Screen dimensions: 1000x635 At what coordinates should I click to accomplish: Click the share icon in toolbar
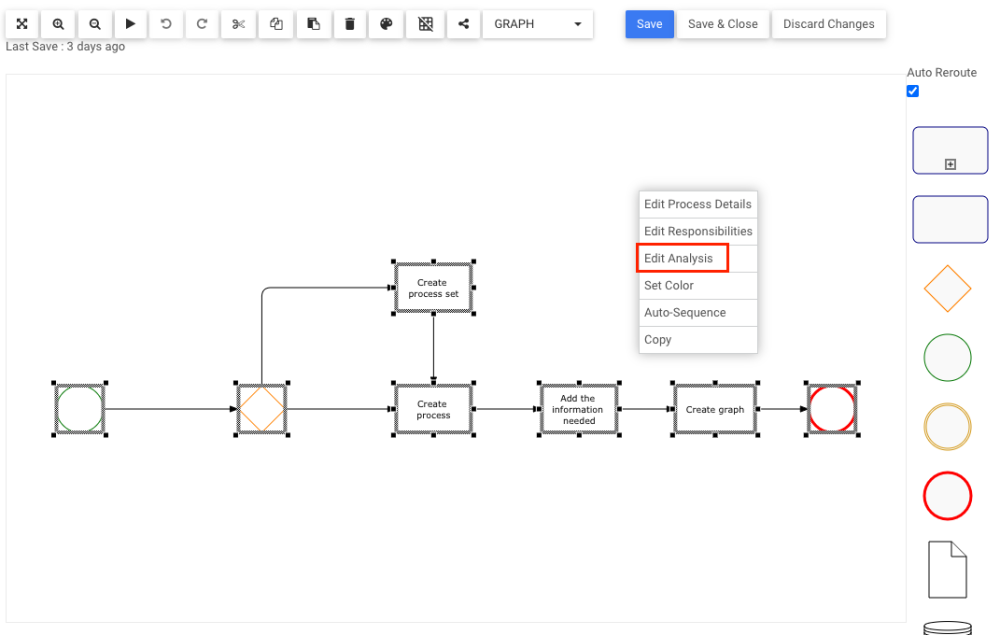(x=463, y=24)
